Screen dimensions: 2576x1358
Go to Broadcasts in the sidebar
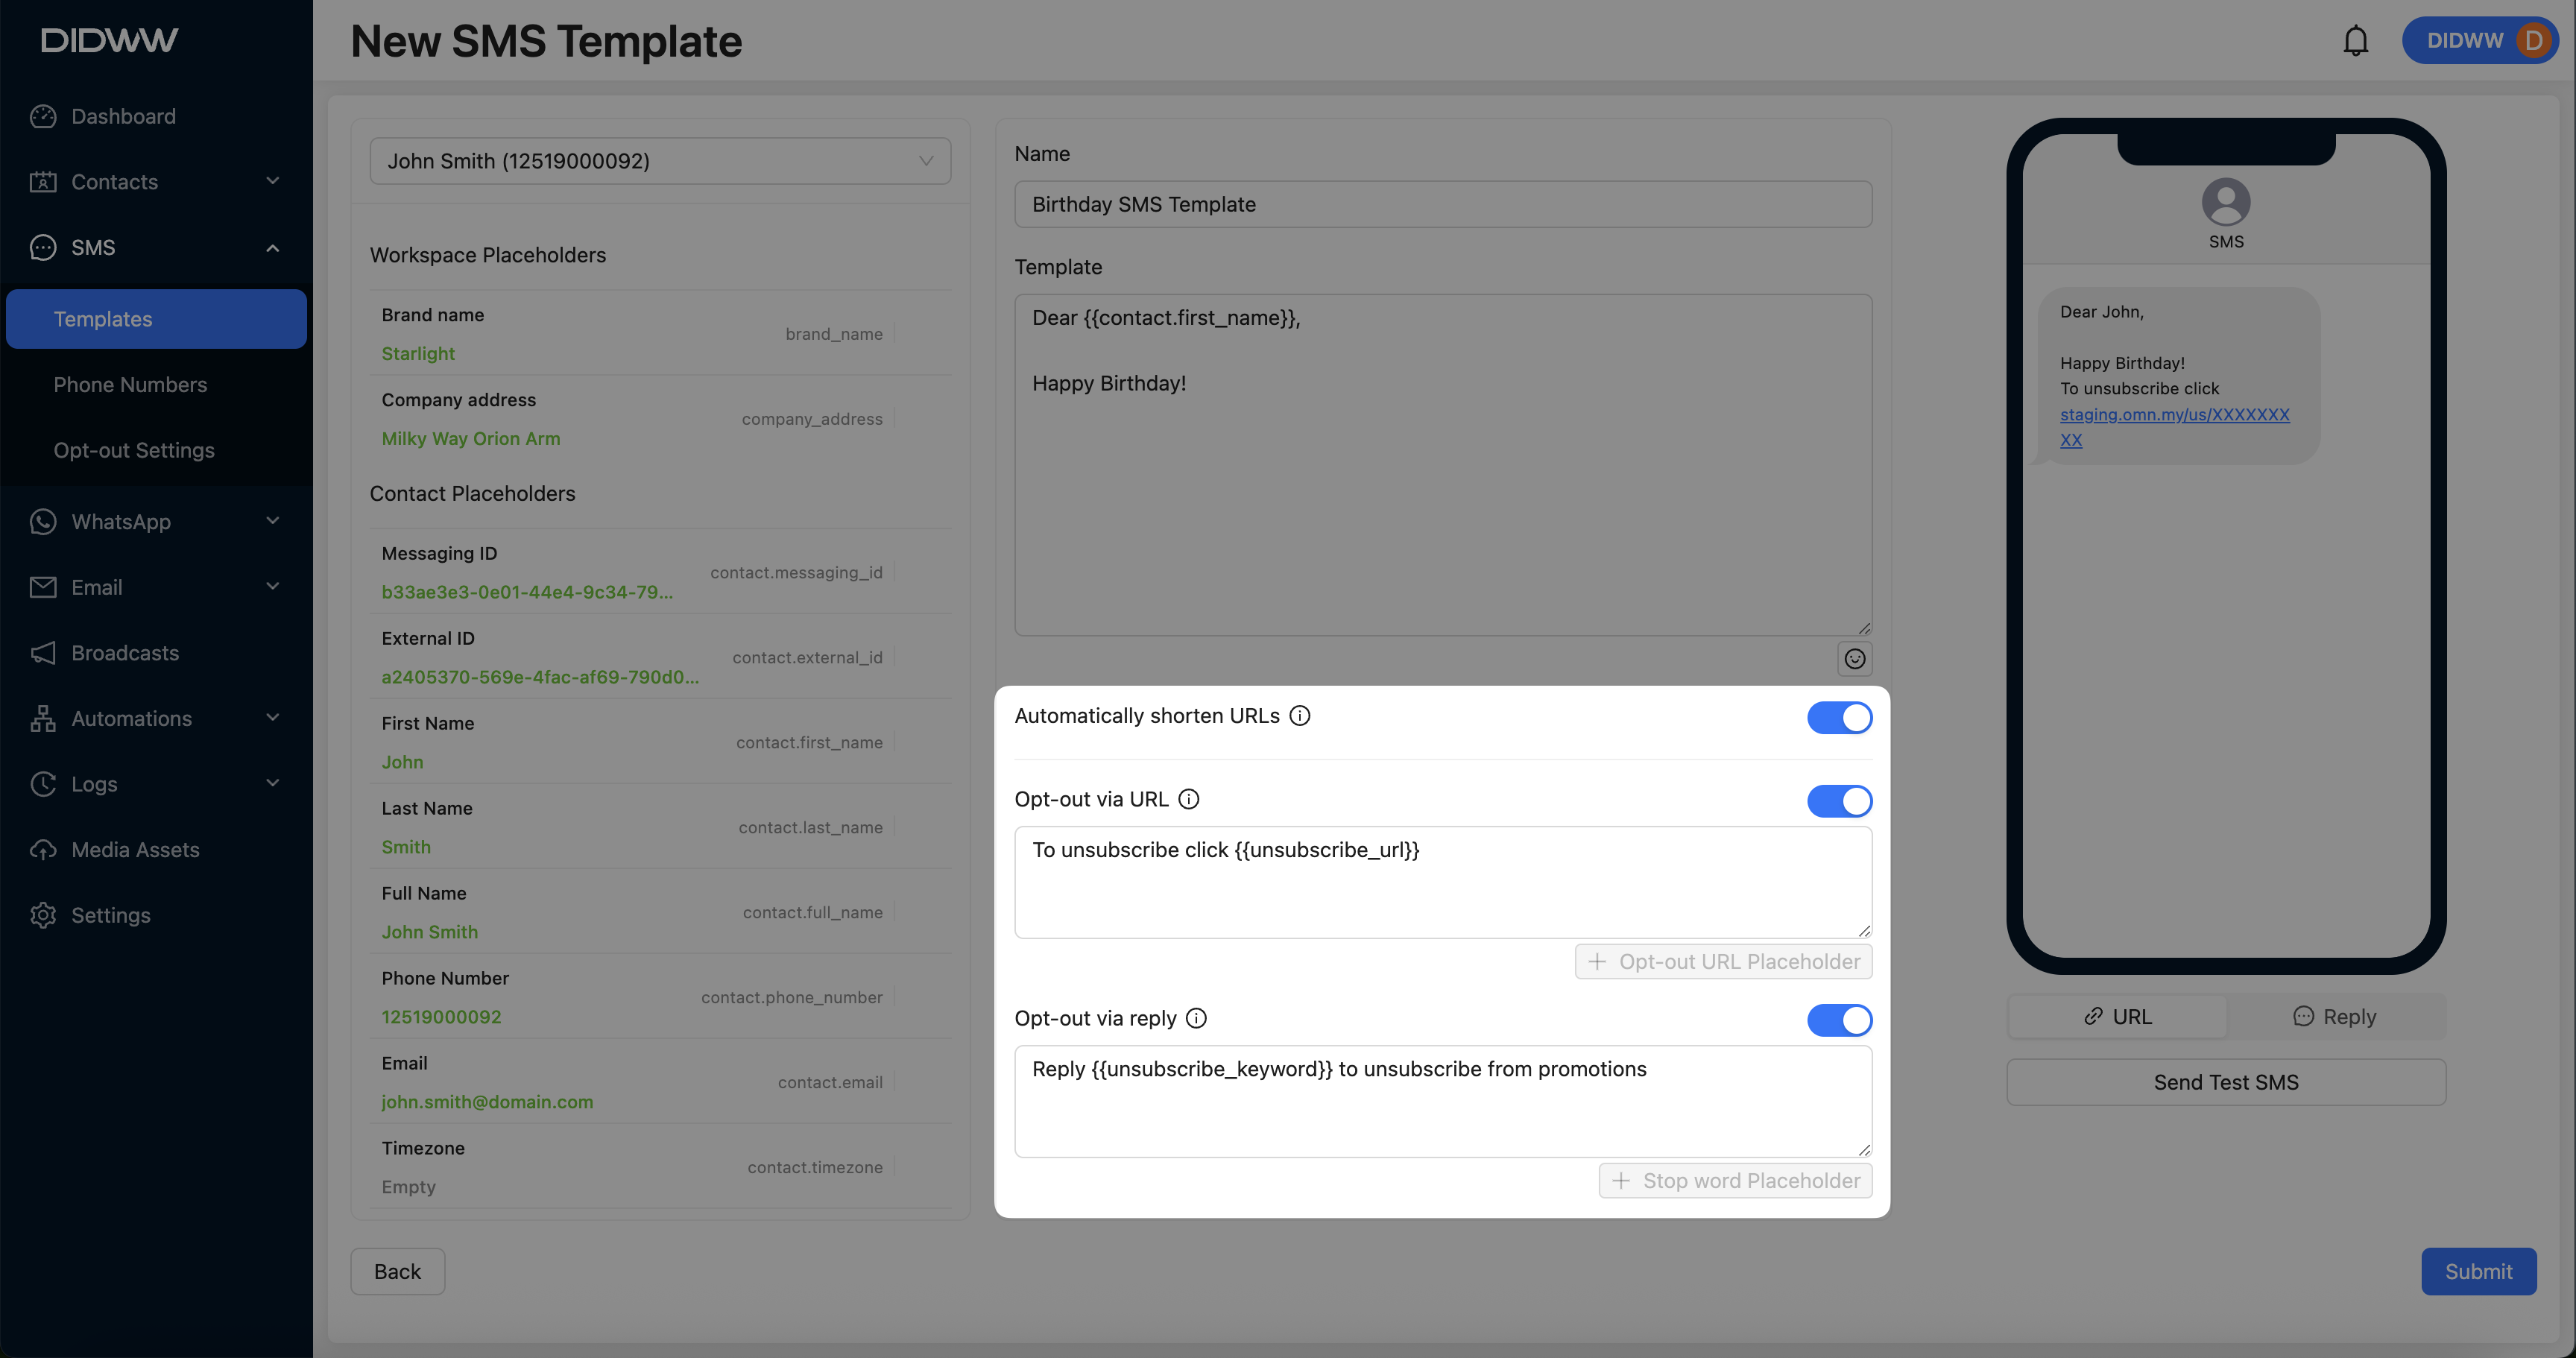[x=125, y=653]
